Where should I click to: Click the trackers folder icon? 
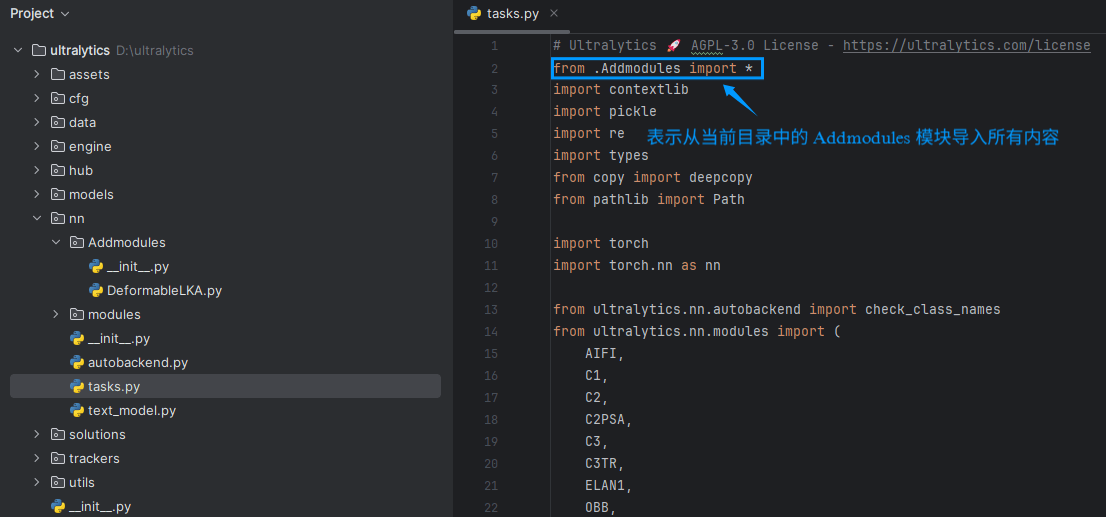click(58, 459)
